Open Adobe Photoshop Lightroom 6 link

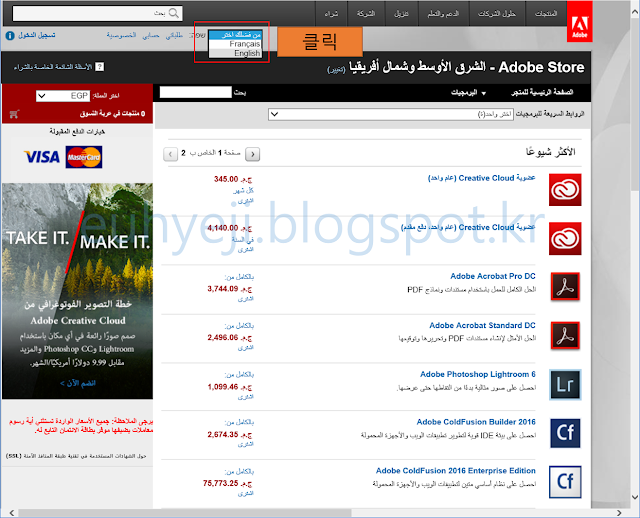coord(478,374)
